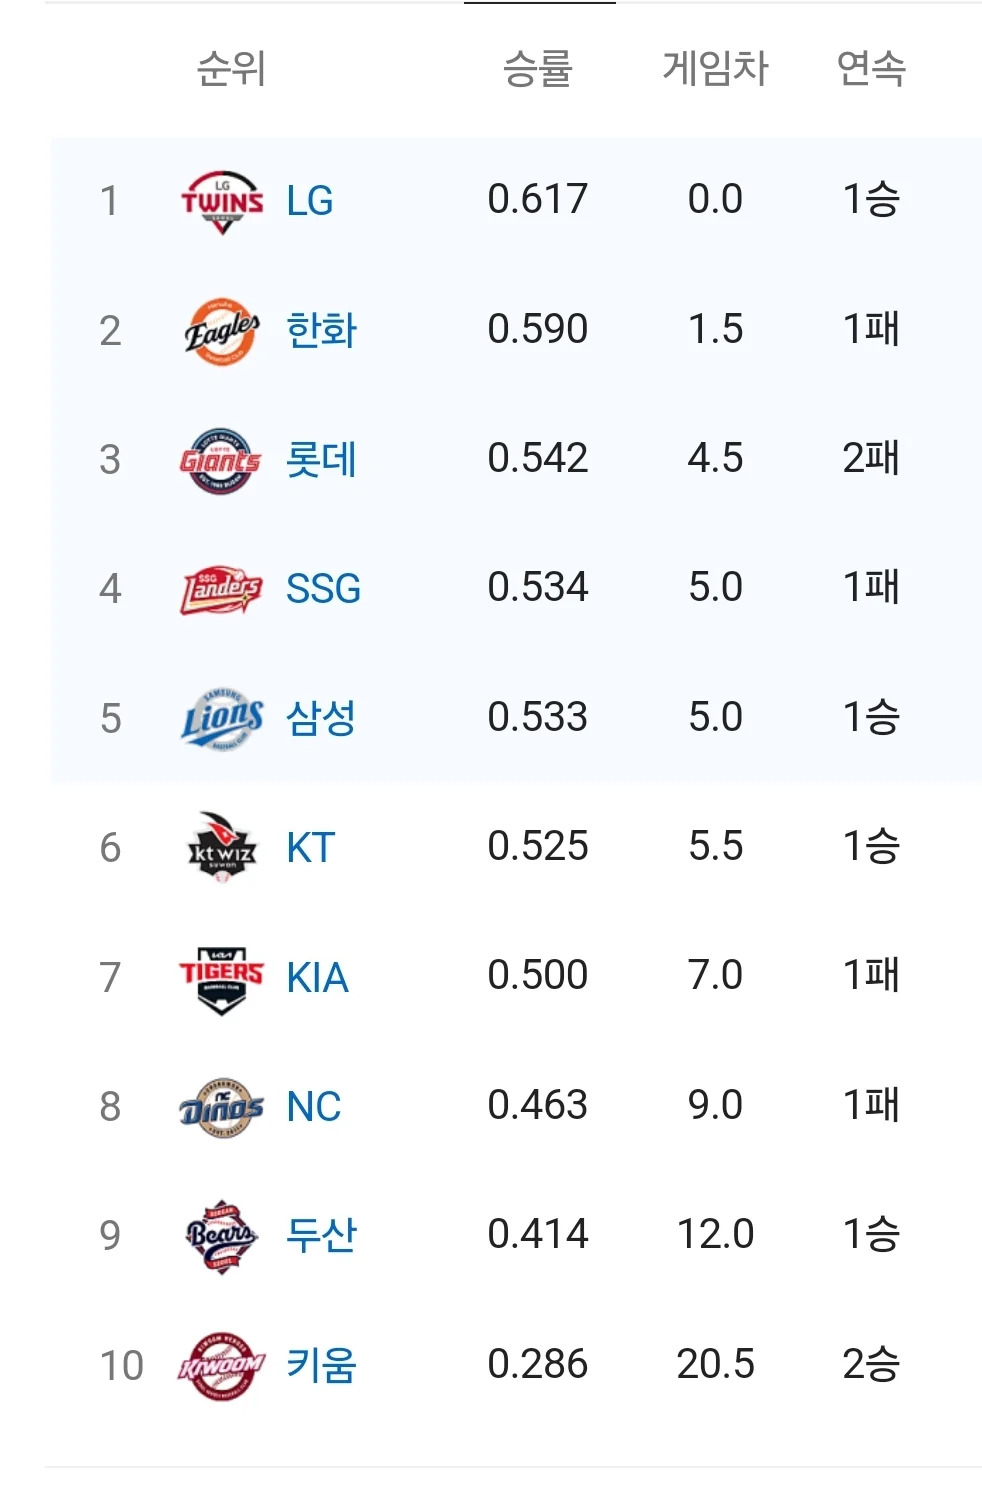Open the 키움 team name link
Screen dimensions: 982x1485
[x=321, y=1365]
